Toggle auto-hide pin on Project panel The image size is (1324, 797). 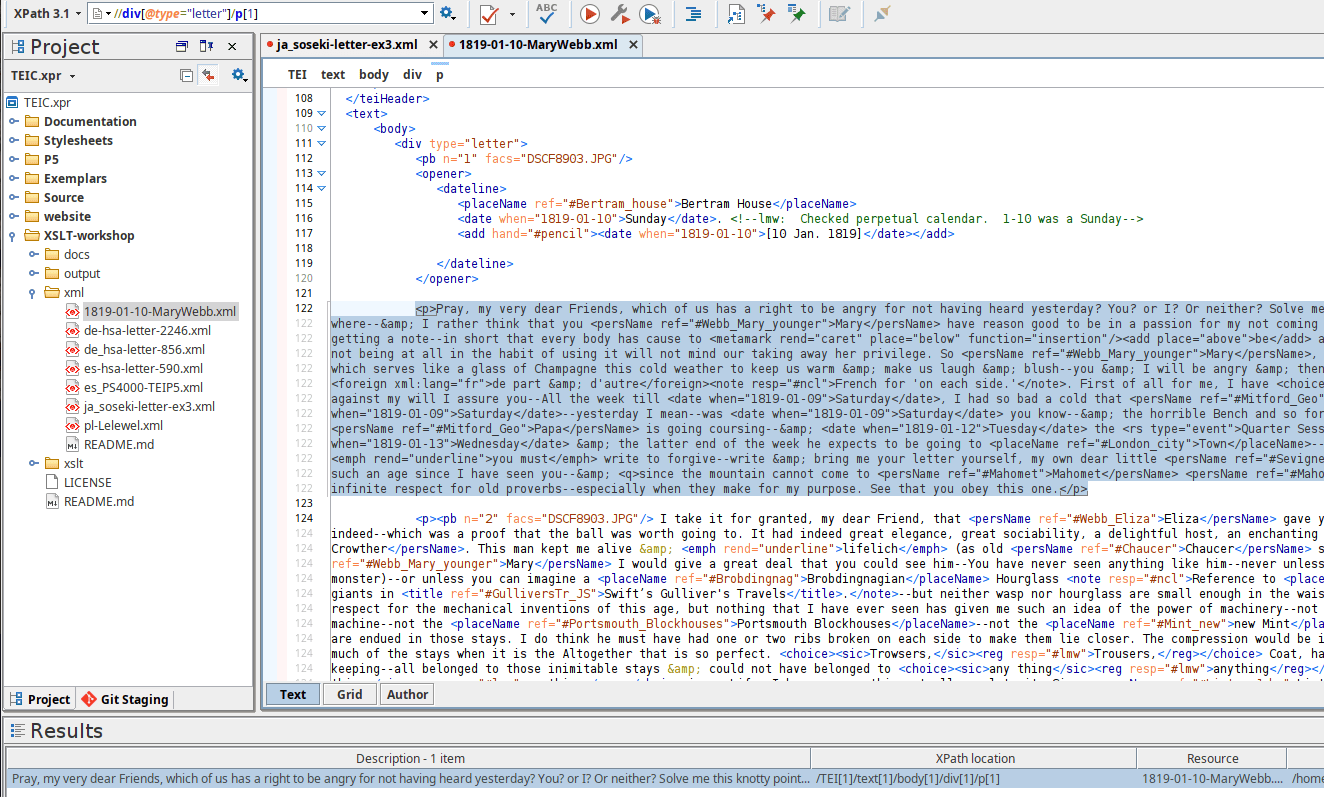pyautogui.click(x=206, y=46)
